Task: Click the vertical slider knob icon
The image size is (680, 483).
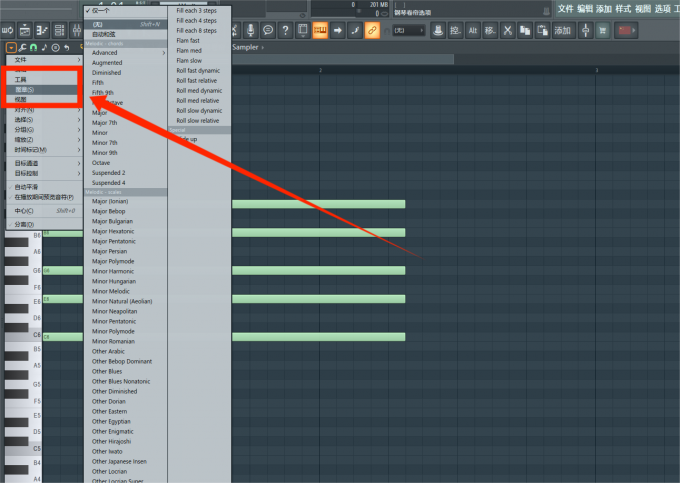Action: click(x=585, y=30)
